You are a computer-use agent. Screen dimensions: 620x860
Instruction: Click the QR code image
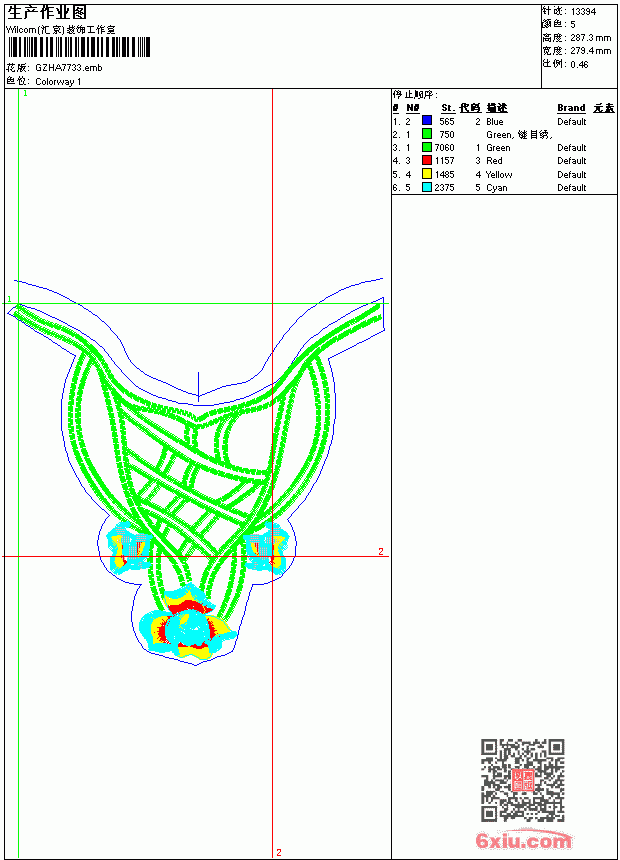(x=522, y=780)
